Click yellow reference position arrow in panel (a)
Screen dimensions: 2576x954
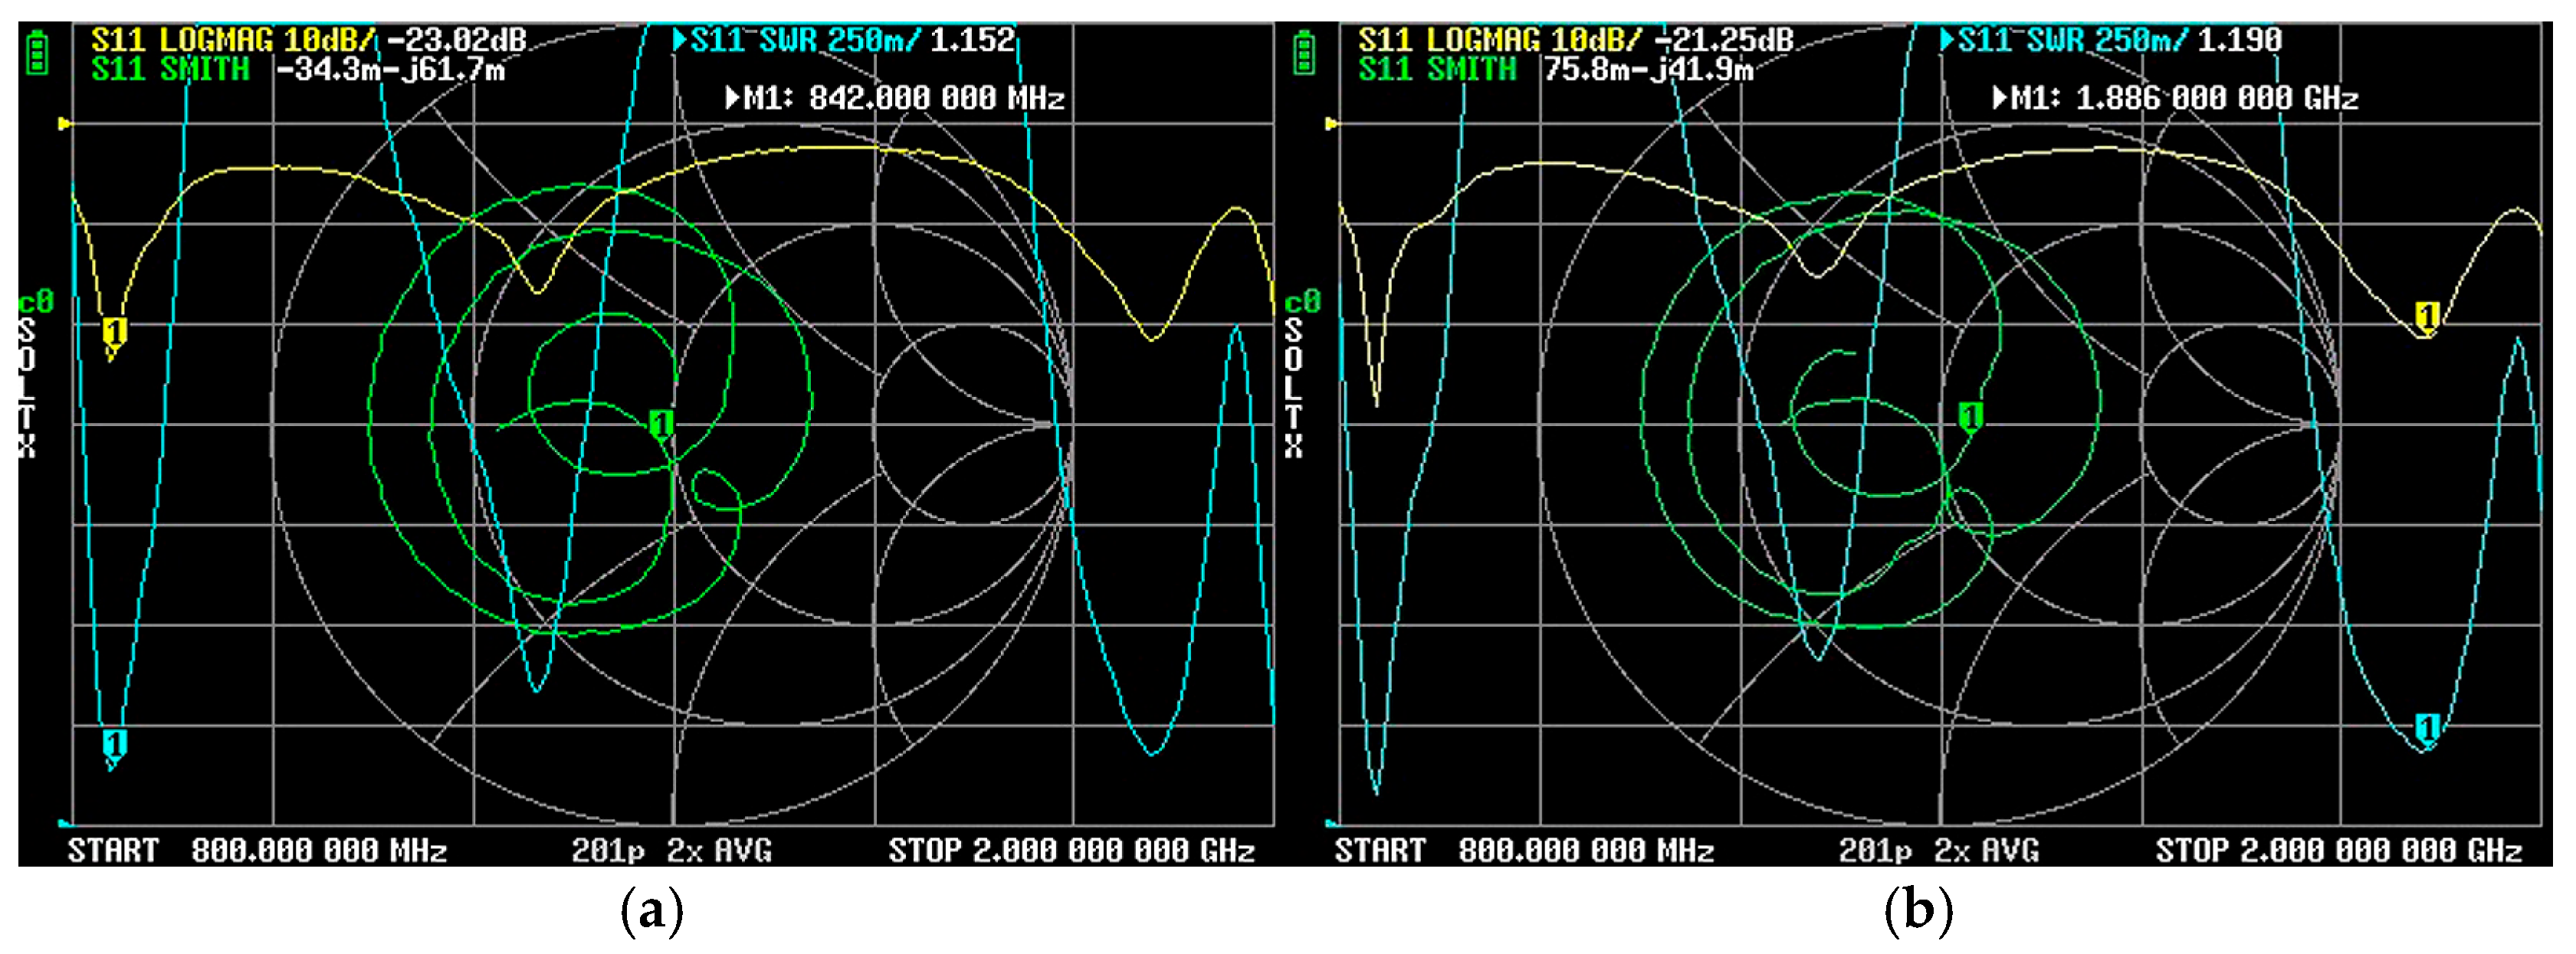point(65,124)
